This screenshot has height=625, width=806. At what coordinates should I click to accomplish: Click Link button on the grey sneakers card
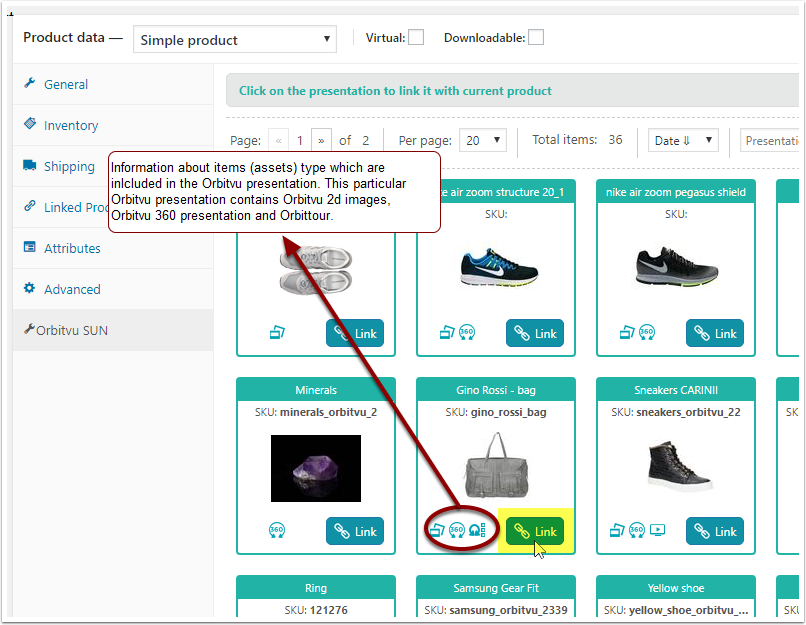355,333
